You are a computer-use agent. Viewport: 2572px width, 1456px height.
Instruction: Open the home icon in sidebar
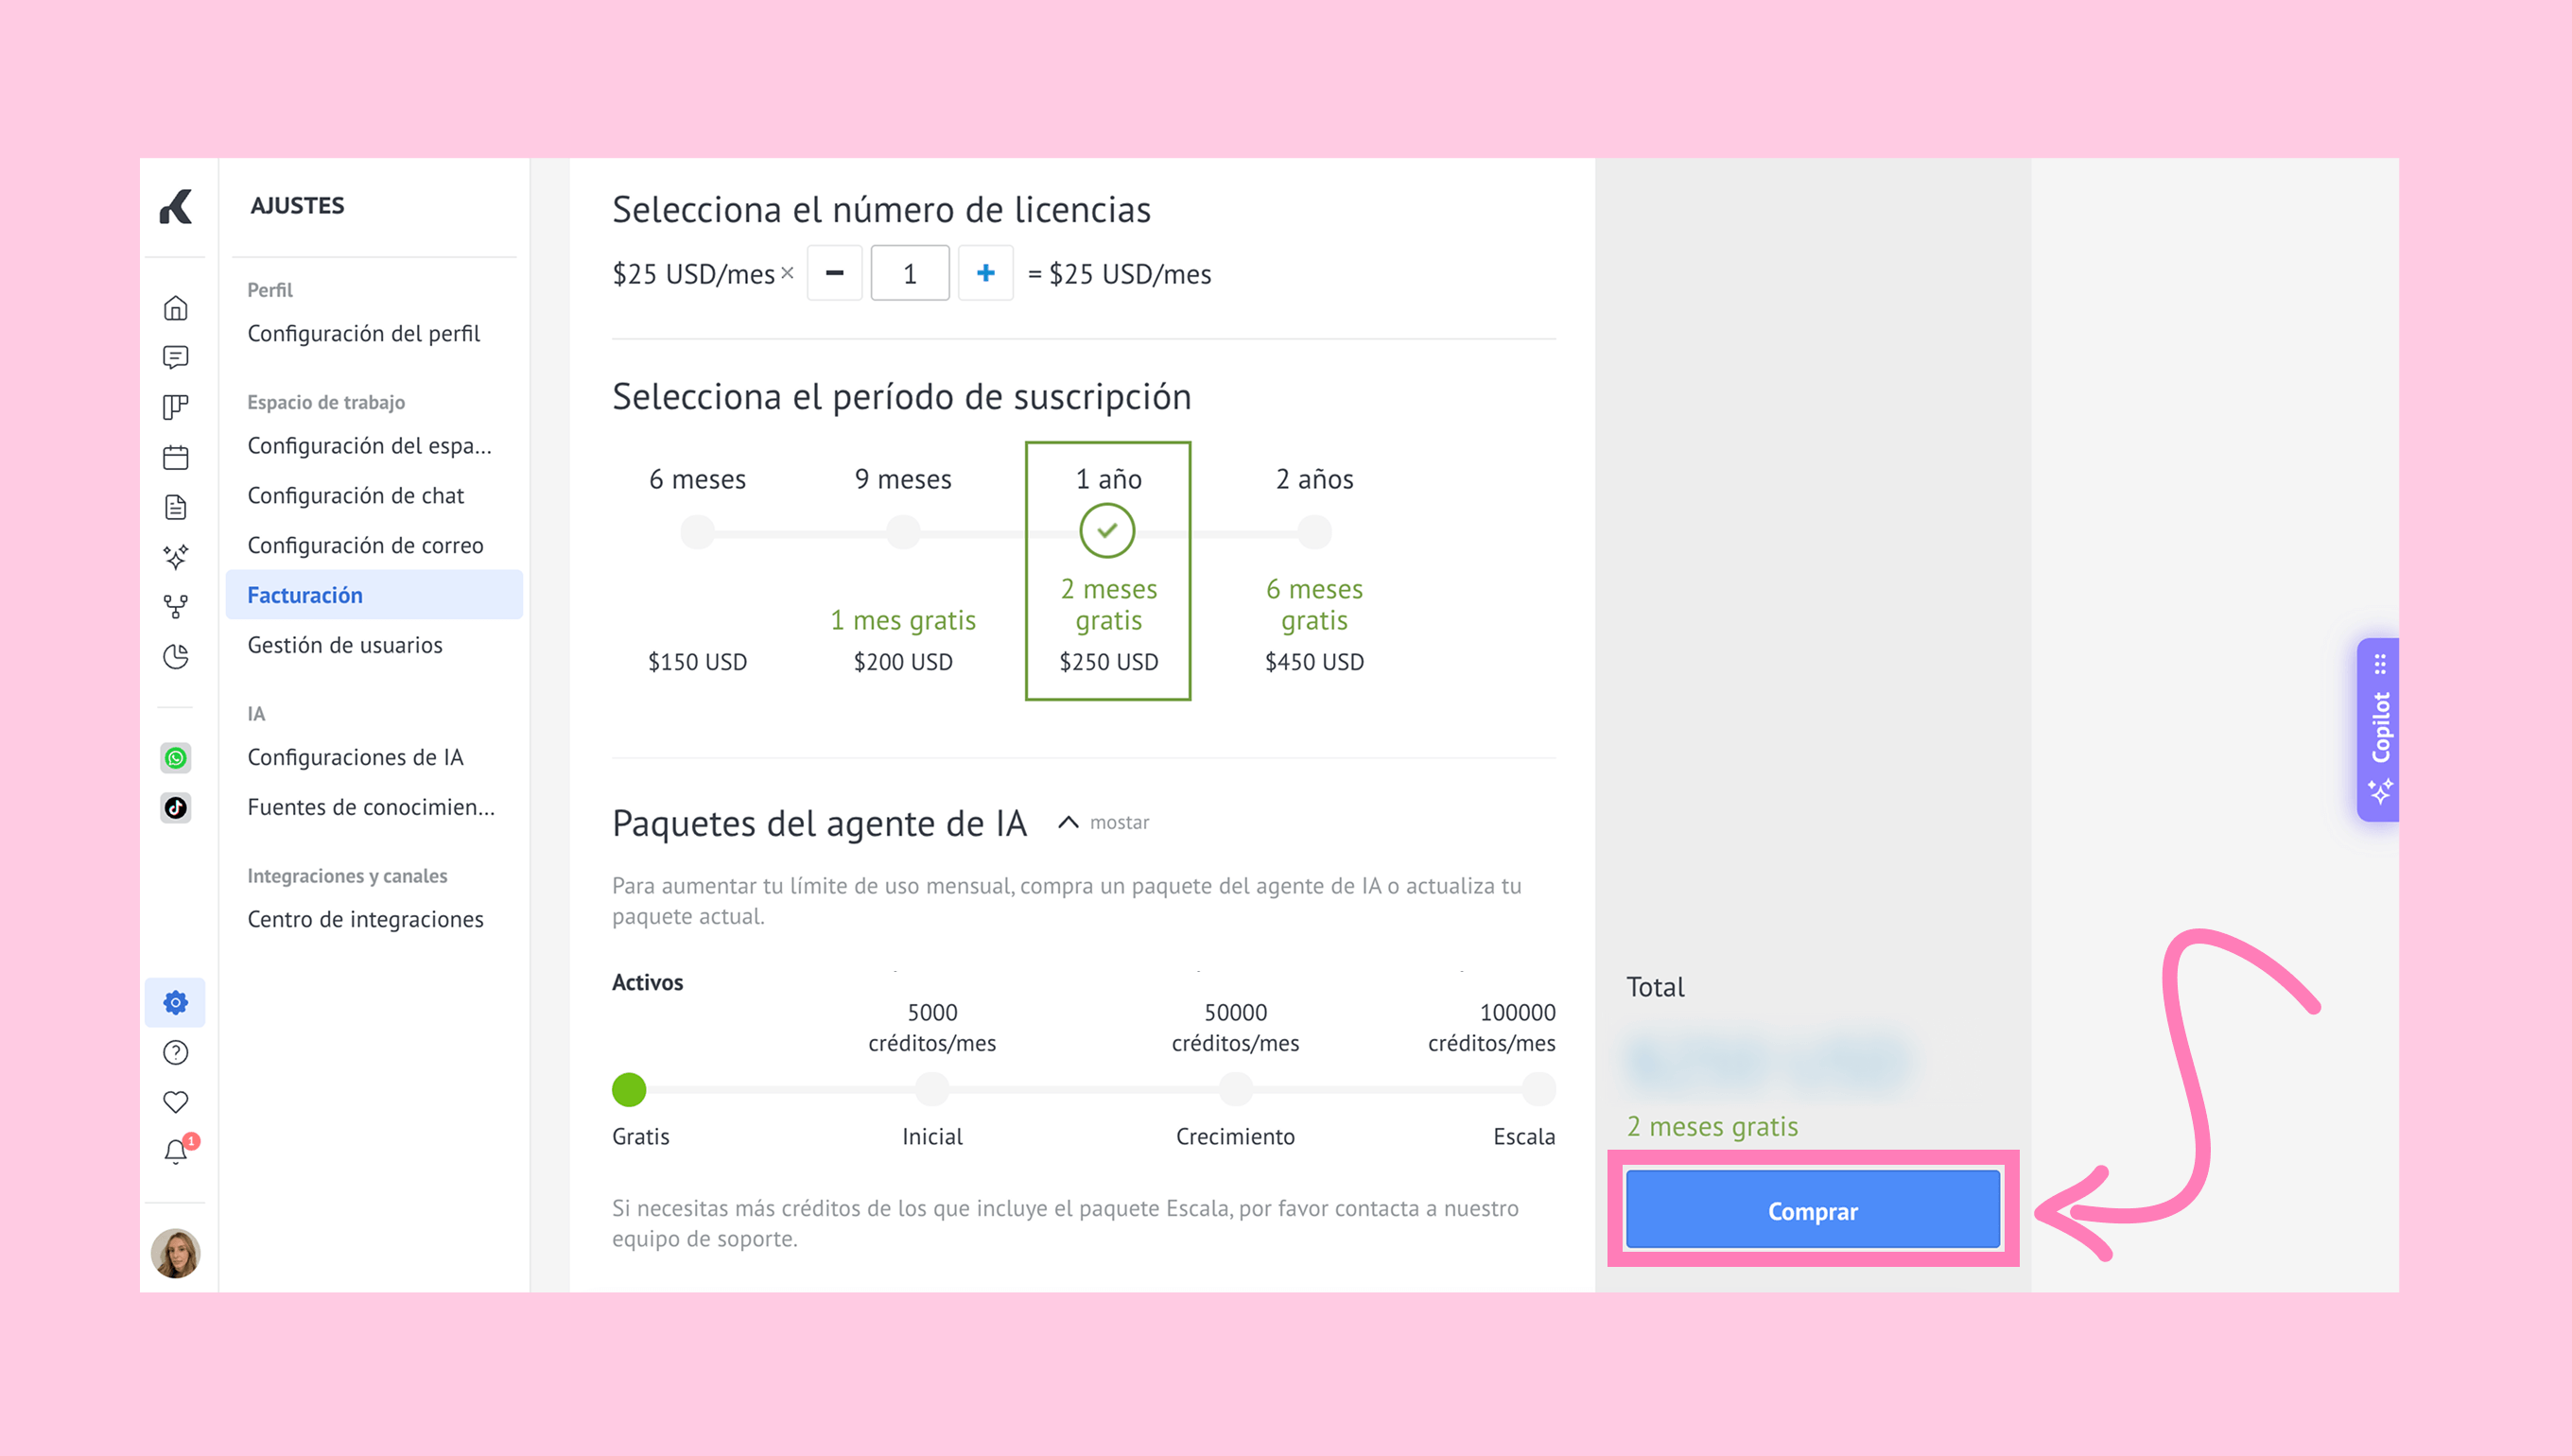point(176,308)
